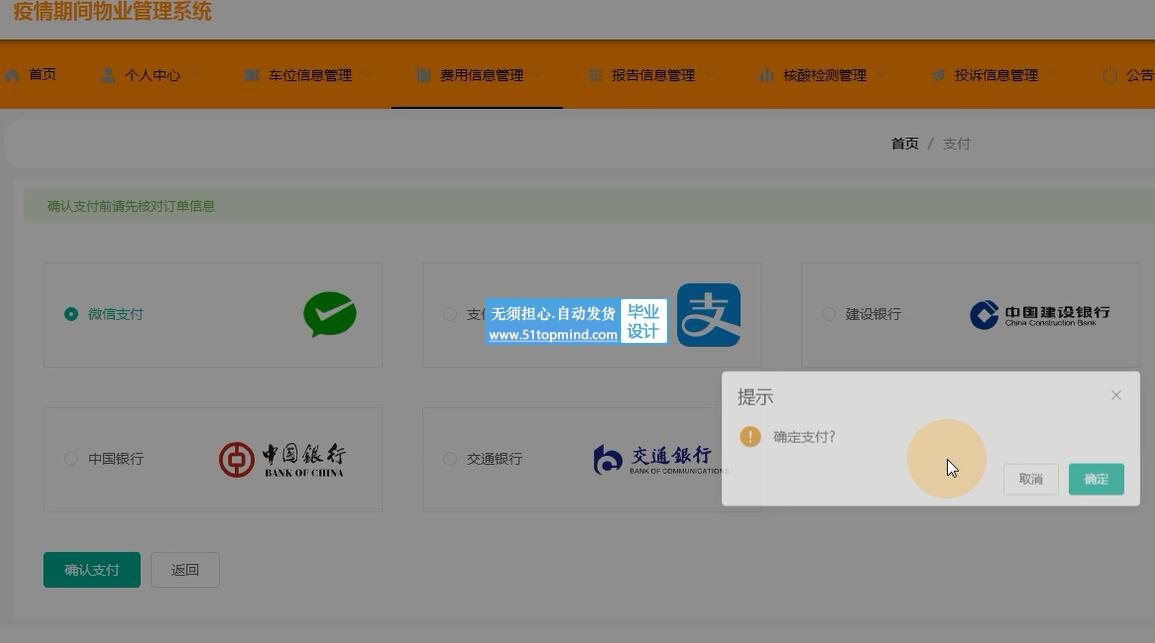This screenshot has height=643, width=1155.
Task: Click the icon beside 公告 in the navigation bar
Action: click(x=1109, y=75)
